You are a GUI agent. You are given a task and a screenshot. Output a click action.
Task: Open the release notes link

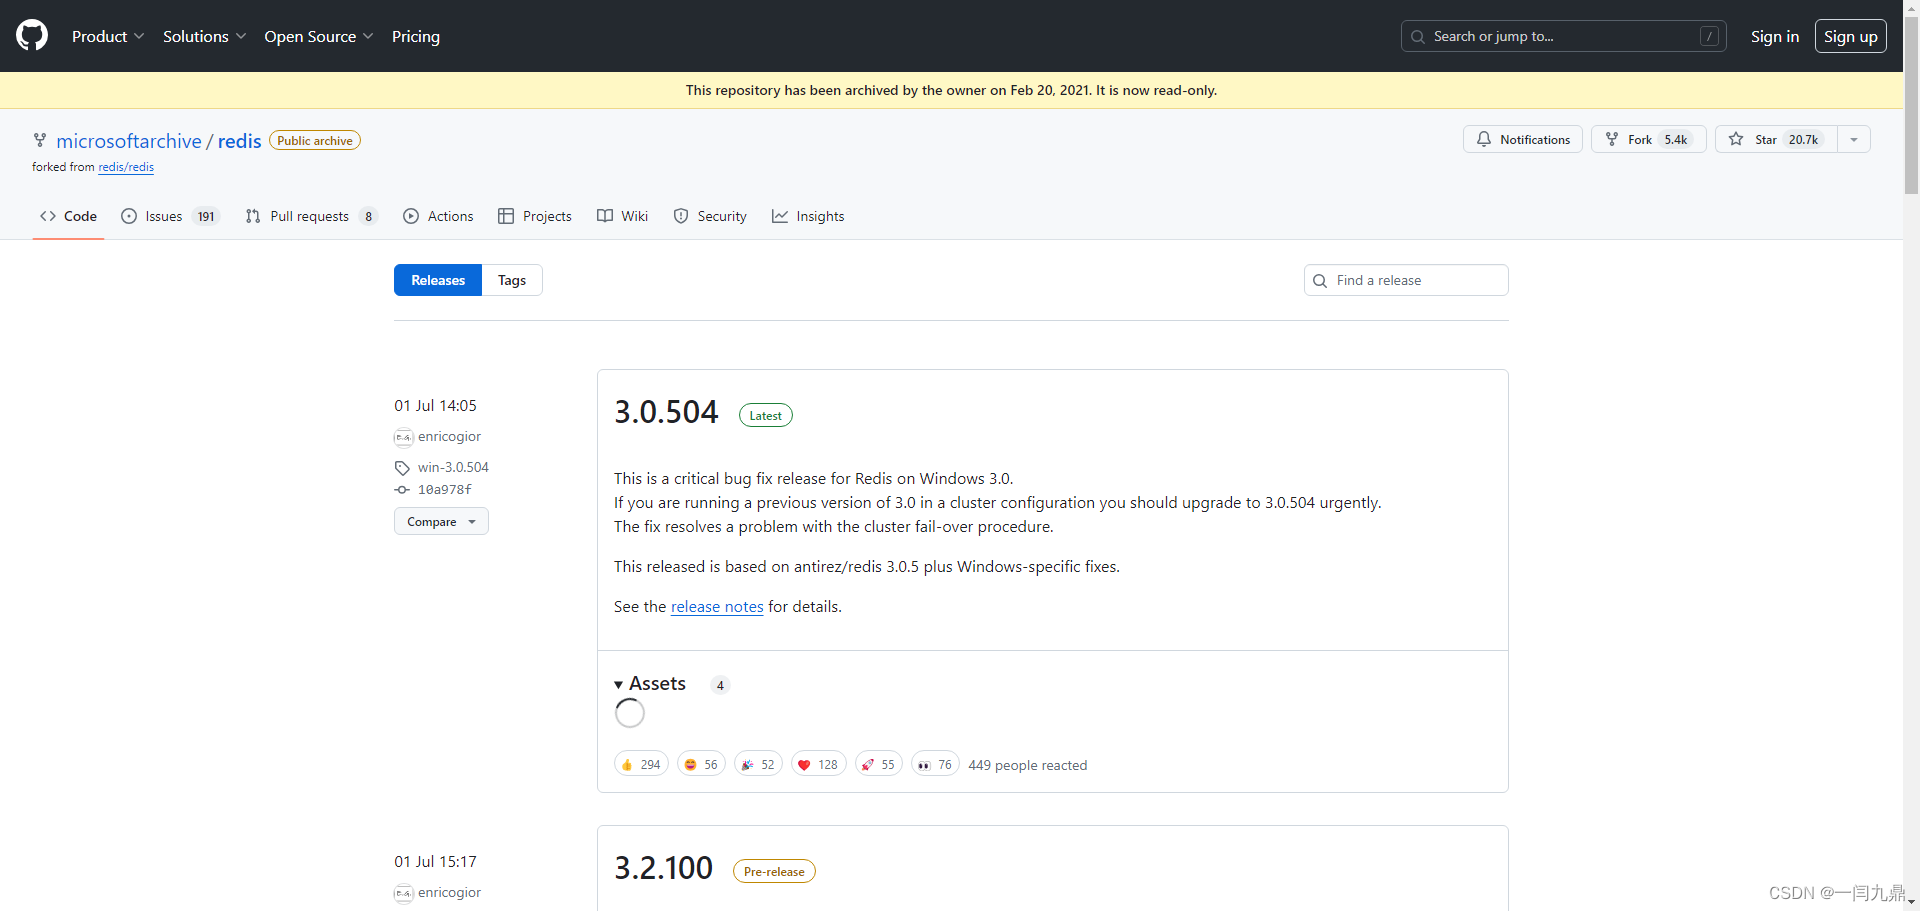[717, 607]
